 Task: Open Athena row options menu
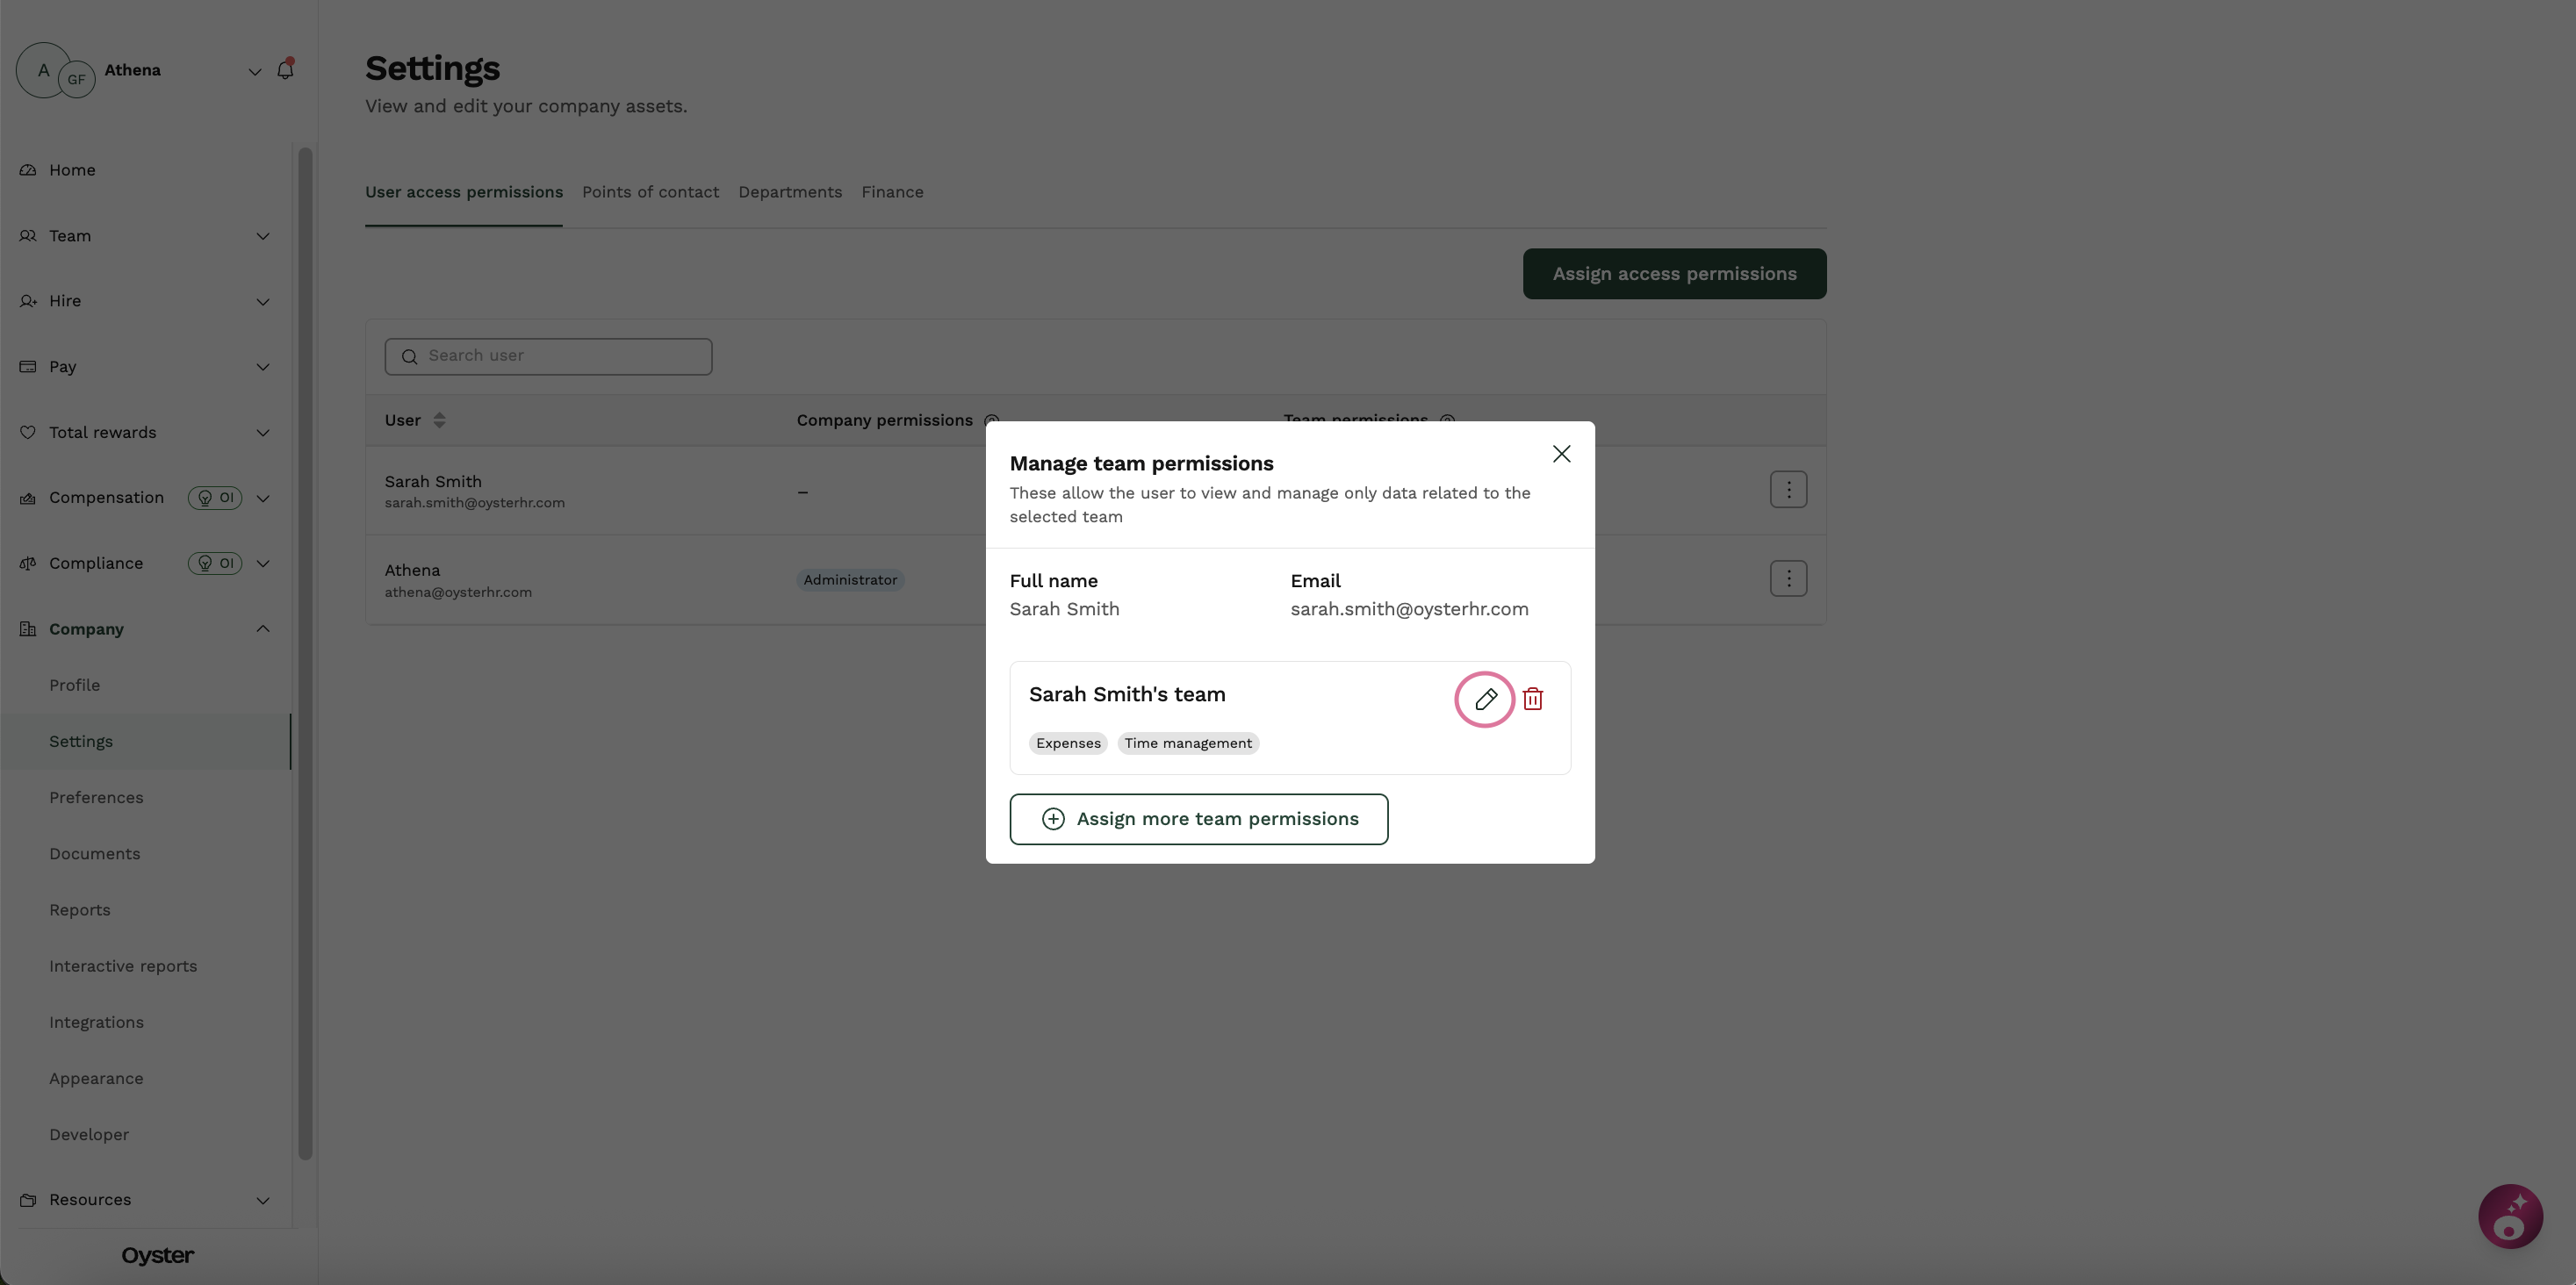[x=1788, y=578]
